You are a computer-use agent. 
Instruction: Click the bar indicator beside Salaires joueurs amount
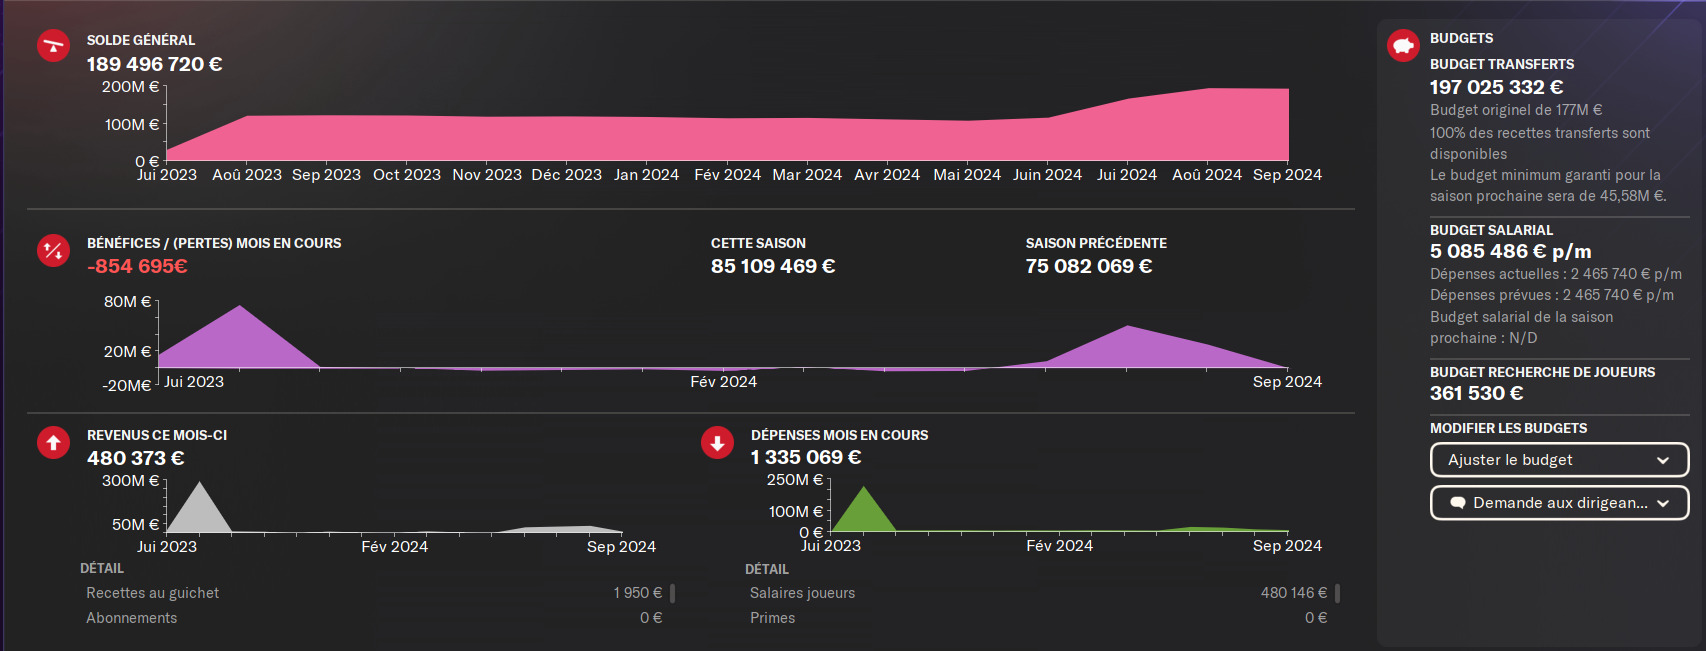(x=1337, y=593)
